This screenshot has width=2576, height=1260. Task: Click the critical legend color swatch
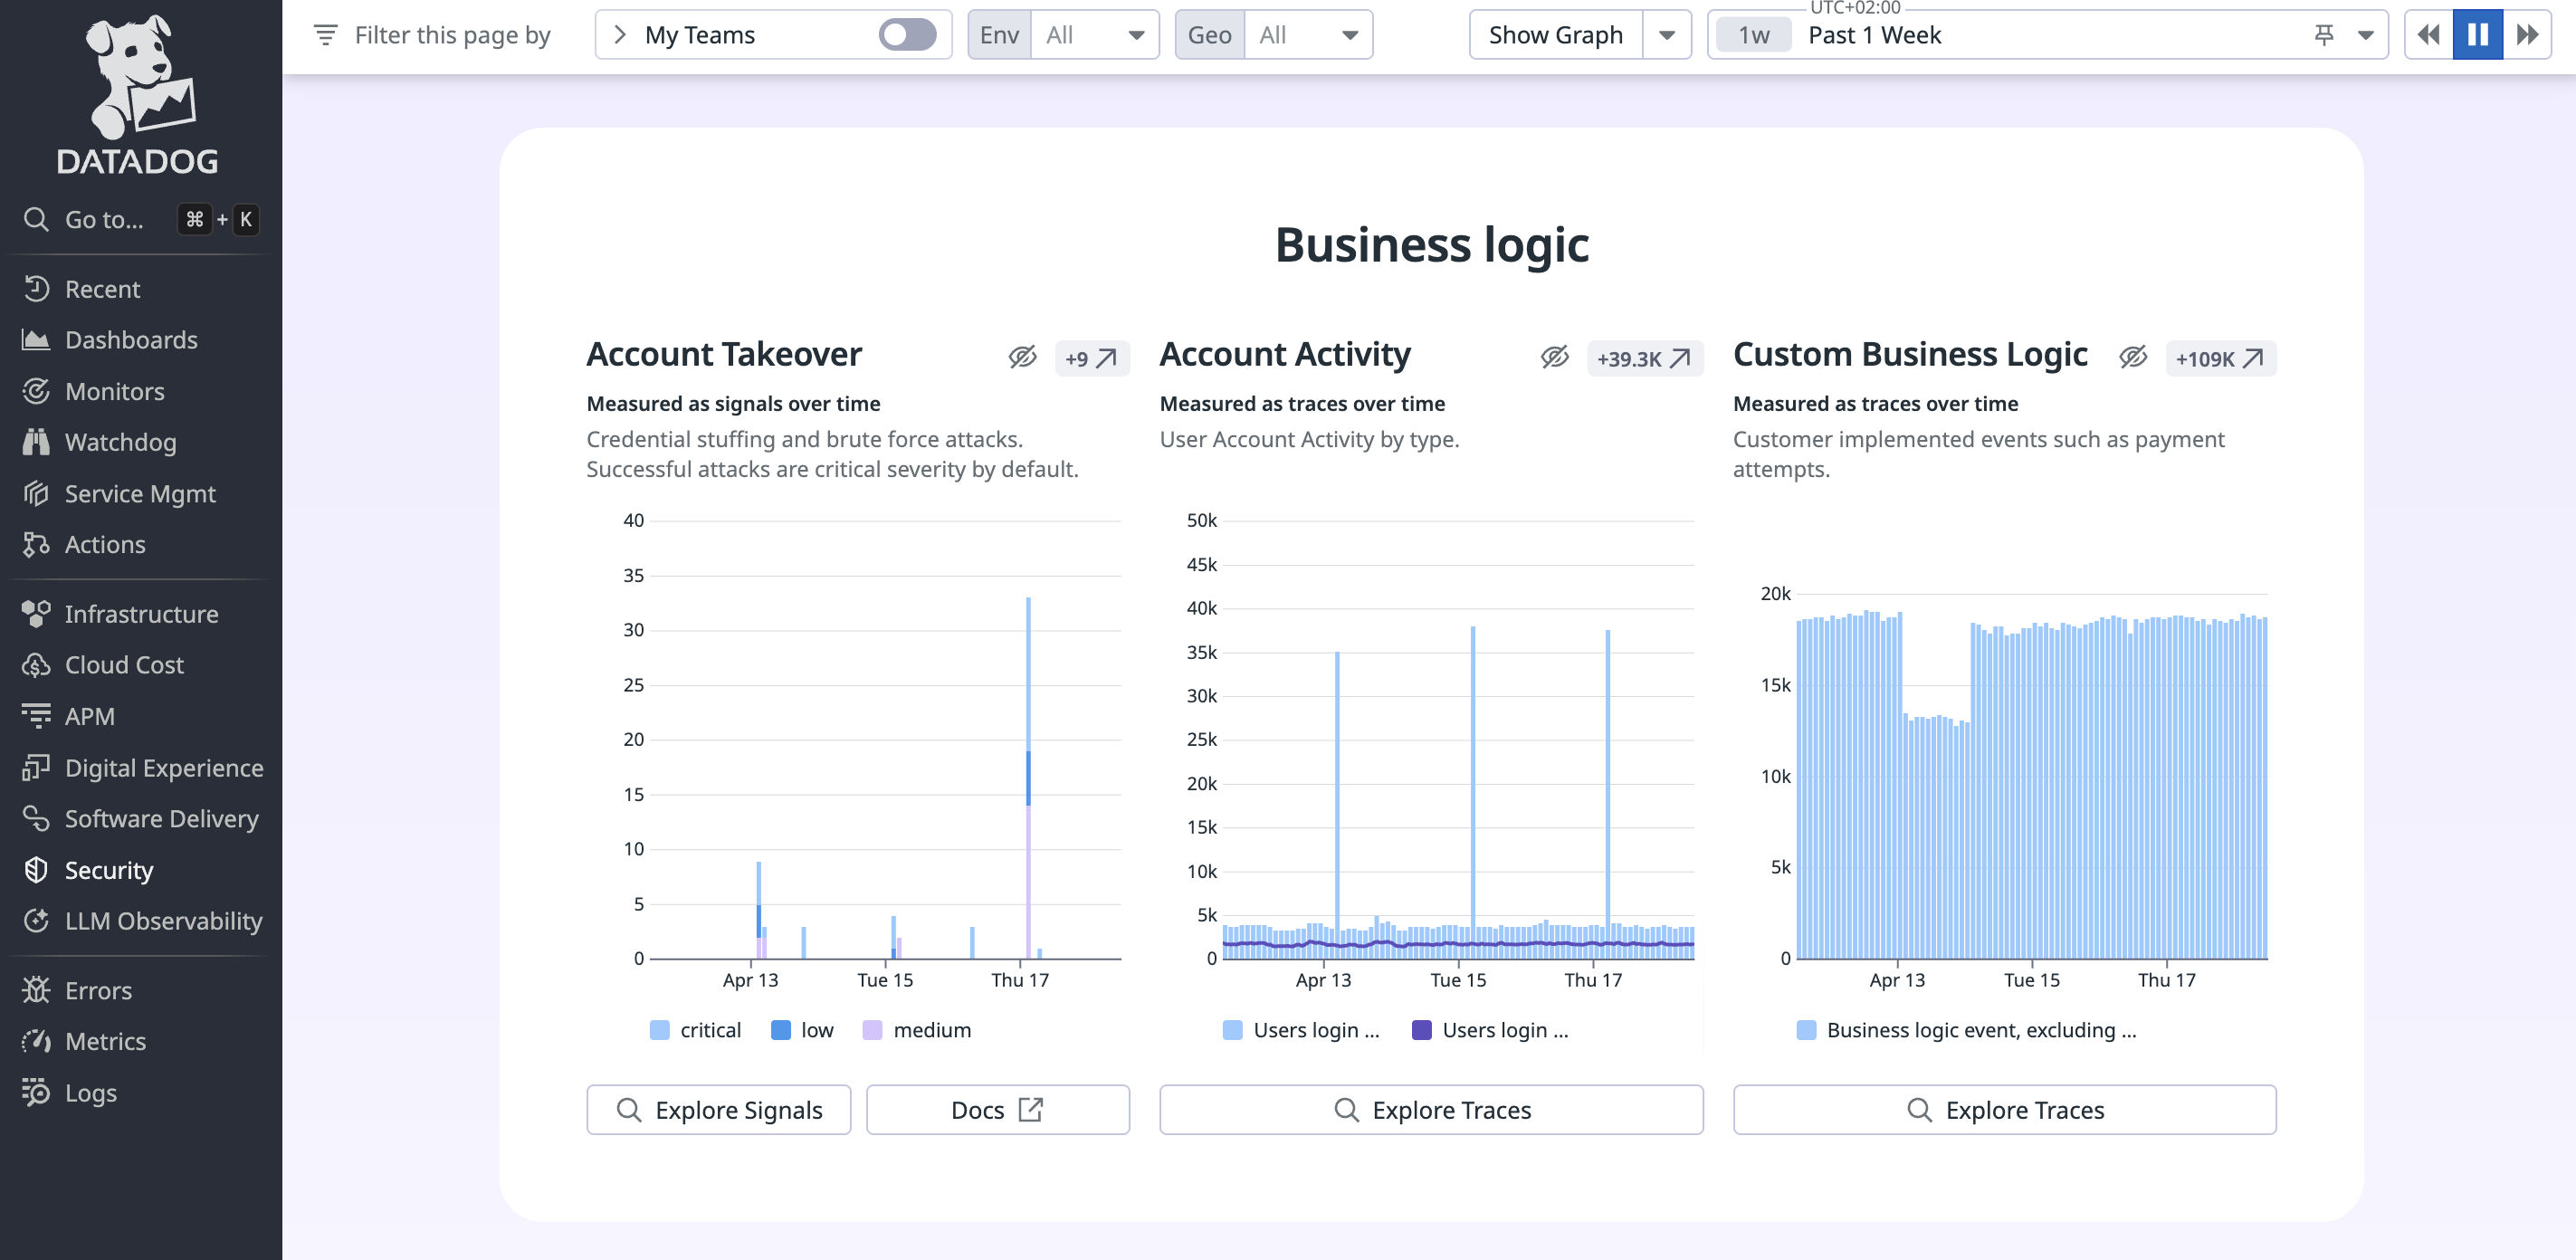coord(659,1030)
